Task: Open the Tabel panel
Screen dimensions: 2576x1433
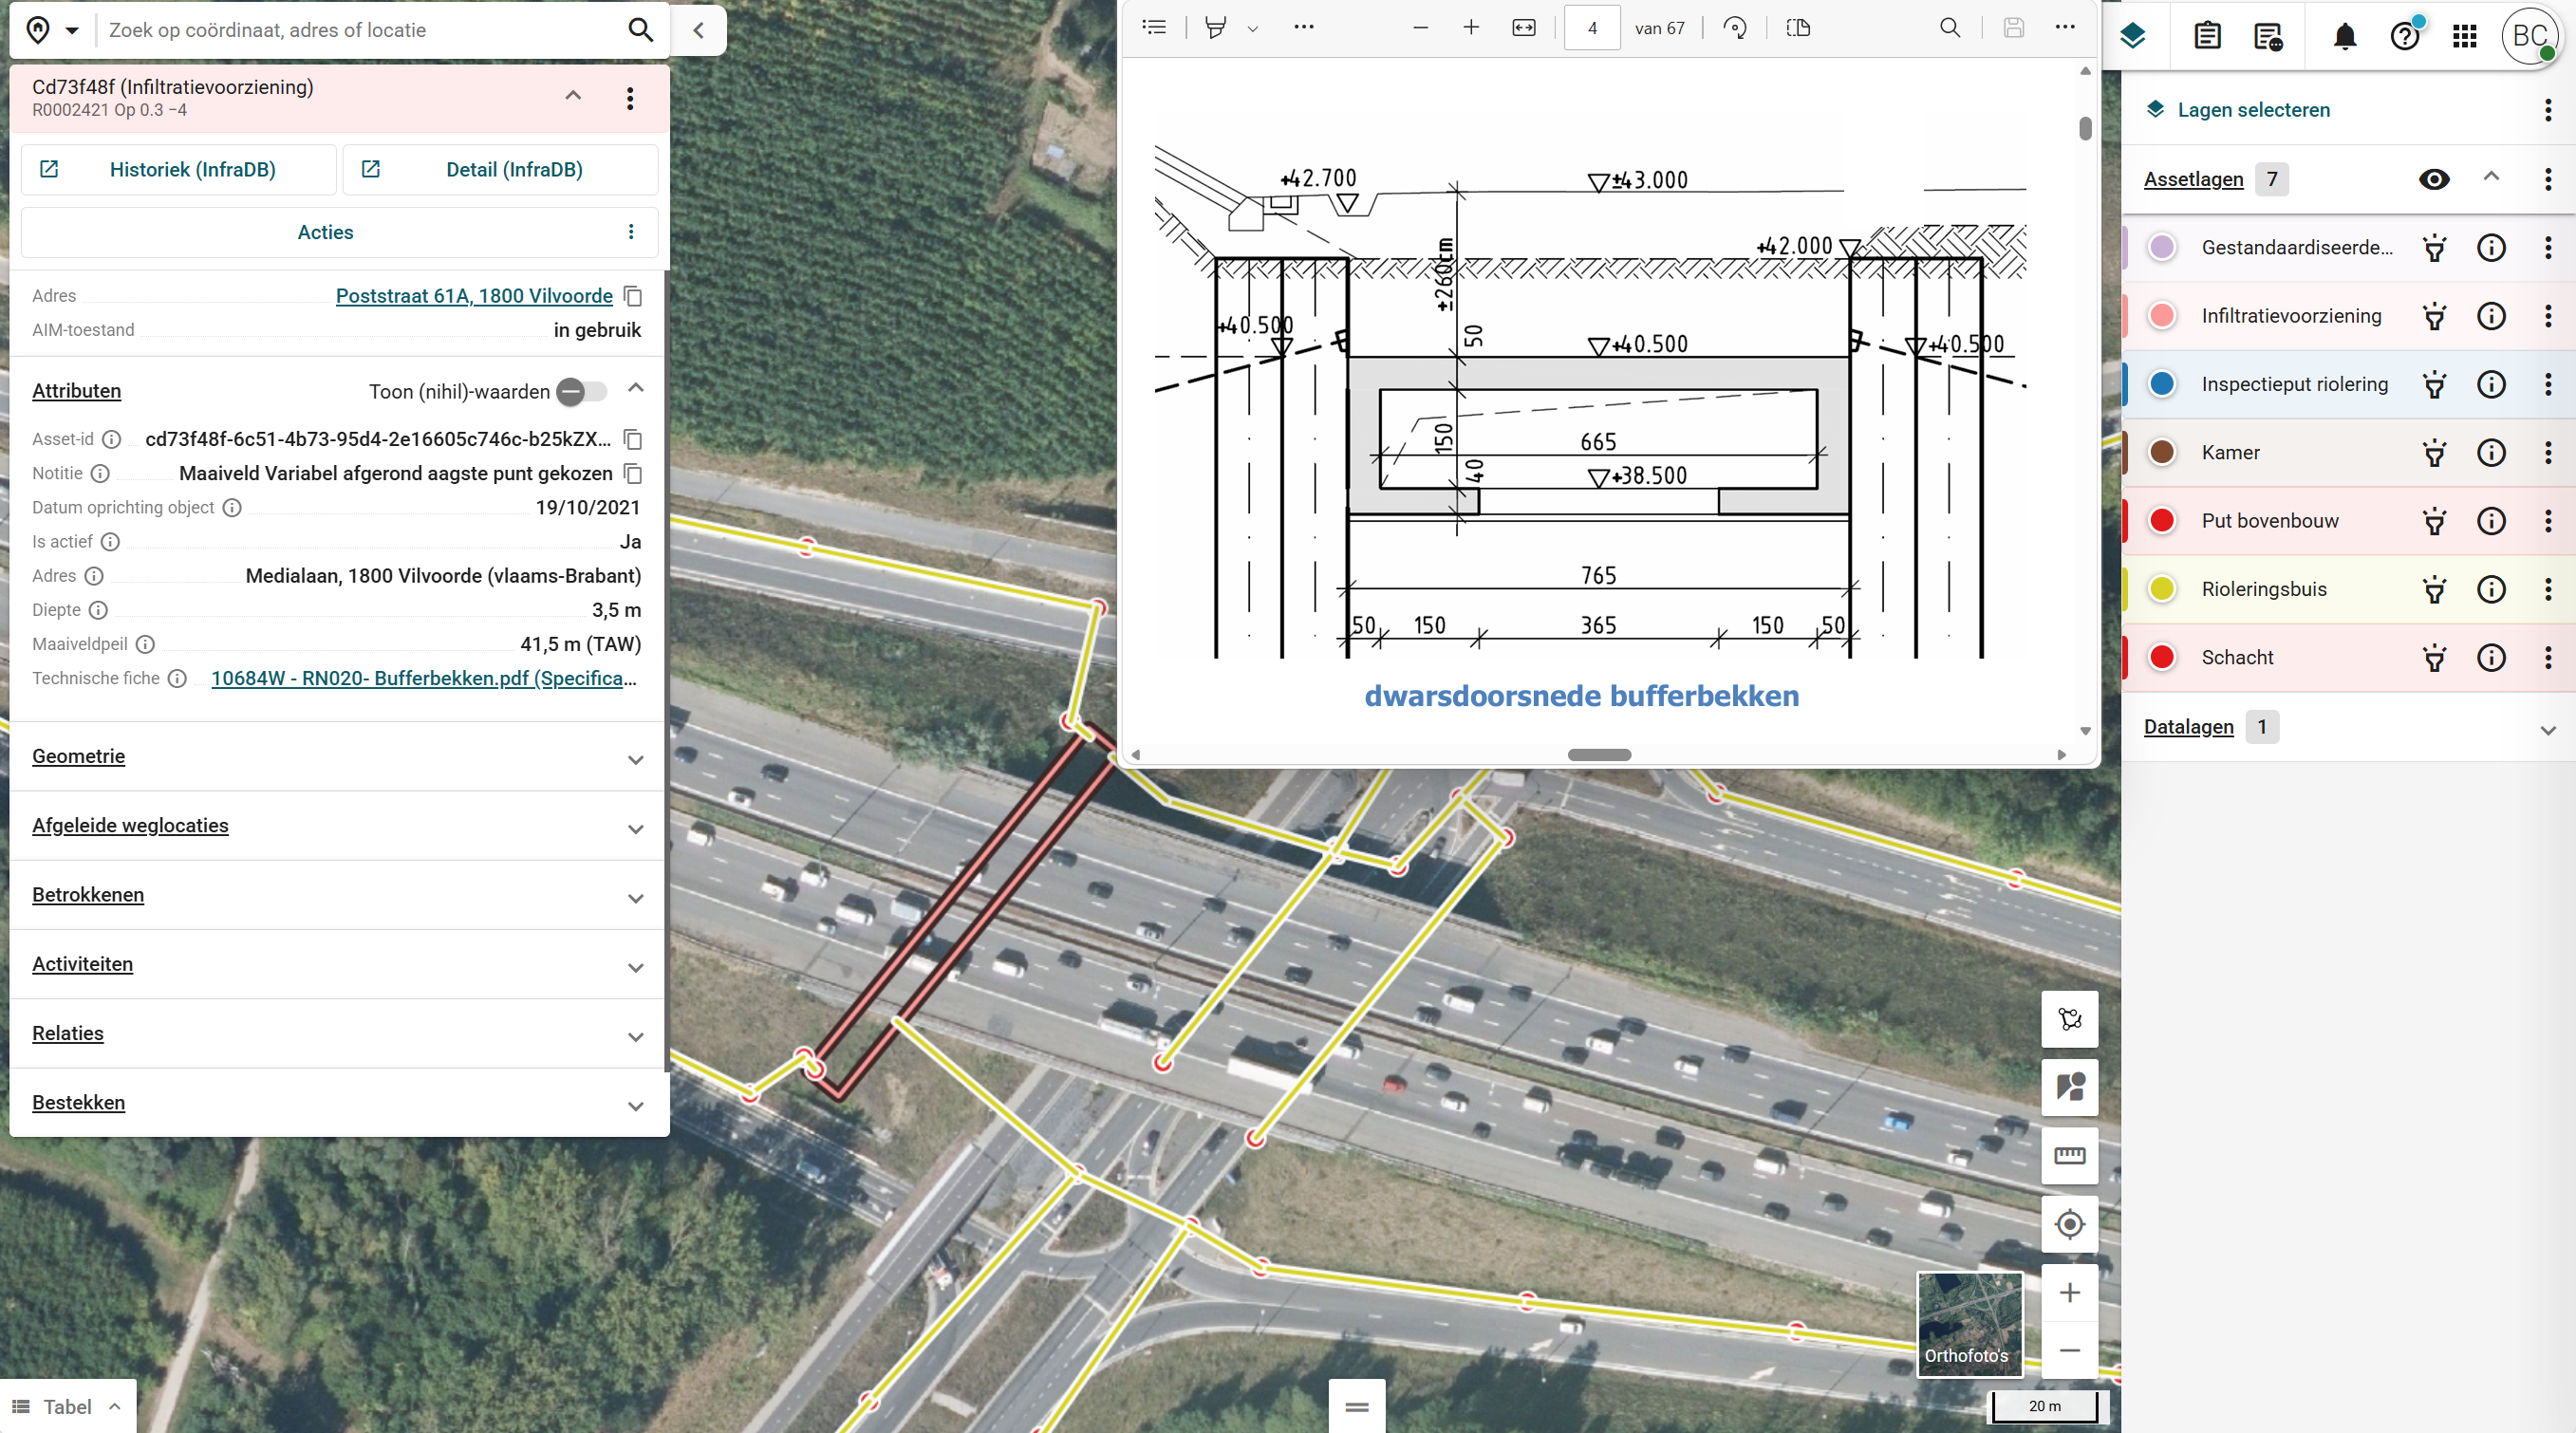Action: [67, 1406]
